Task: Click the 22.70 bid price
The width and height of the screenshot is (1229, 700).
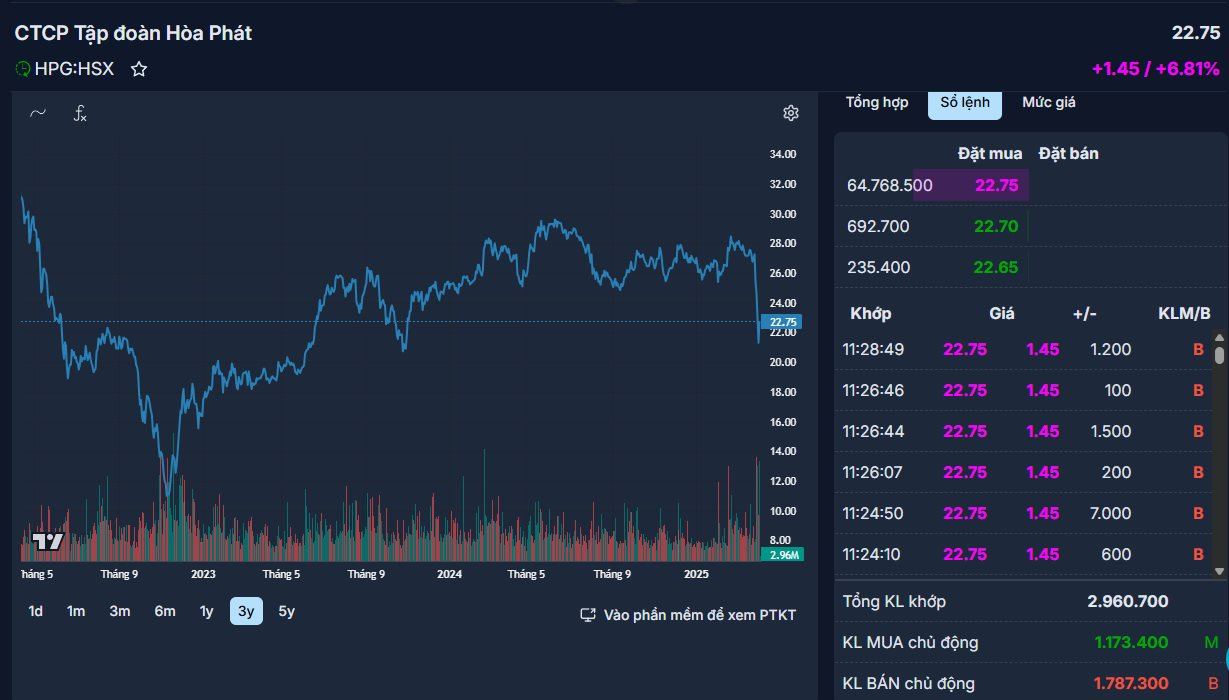Action: coord(996,226)
